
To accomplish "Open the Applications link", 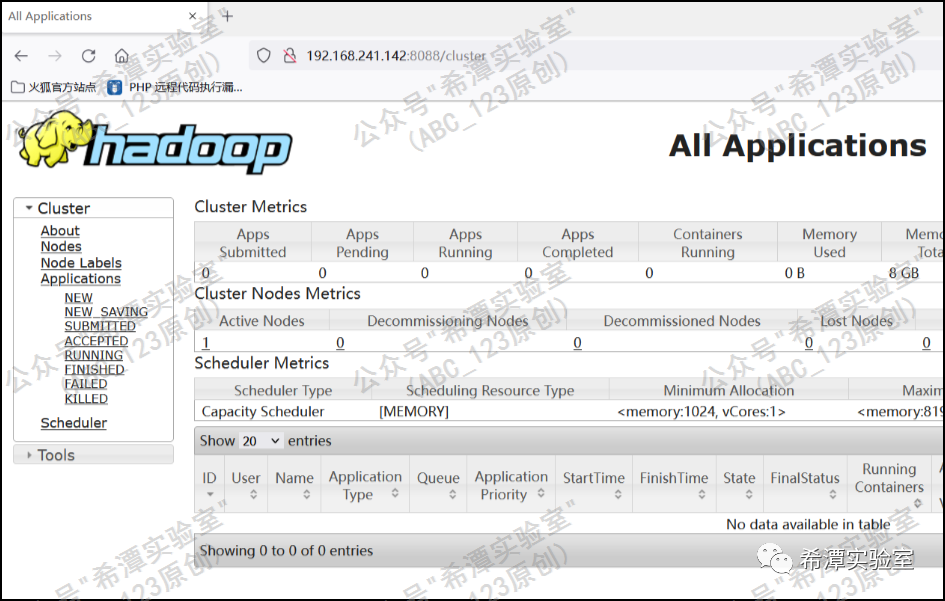I will coord(80,278).
